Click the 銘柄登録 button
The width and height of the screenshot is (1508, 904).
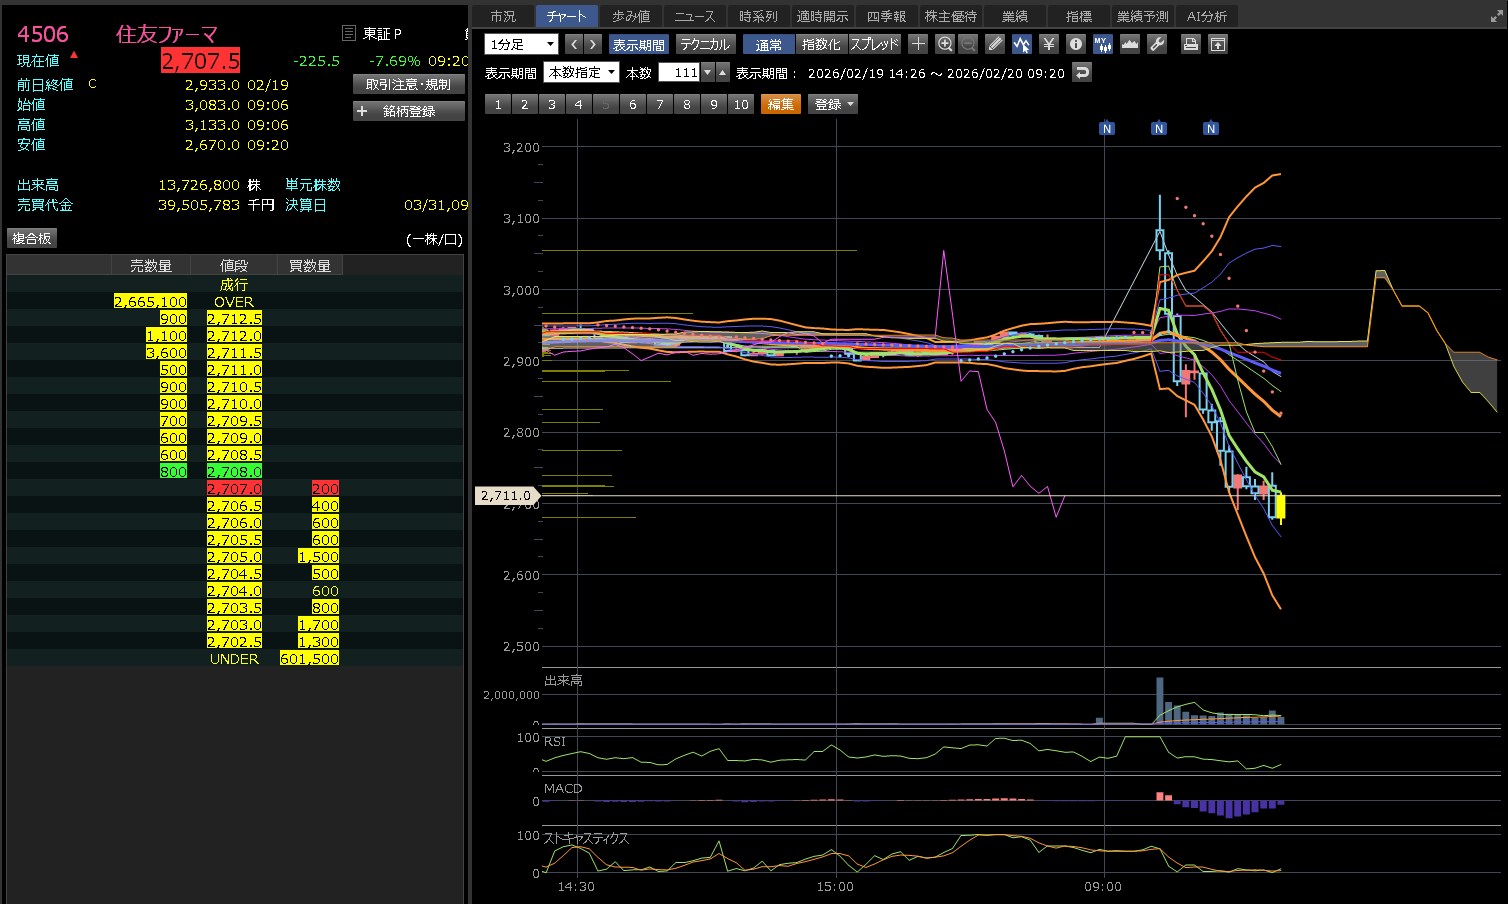coord(409,111)
